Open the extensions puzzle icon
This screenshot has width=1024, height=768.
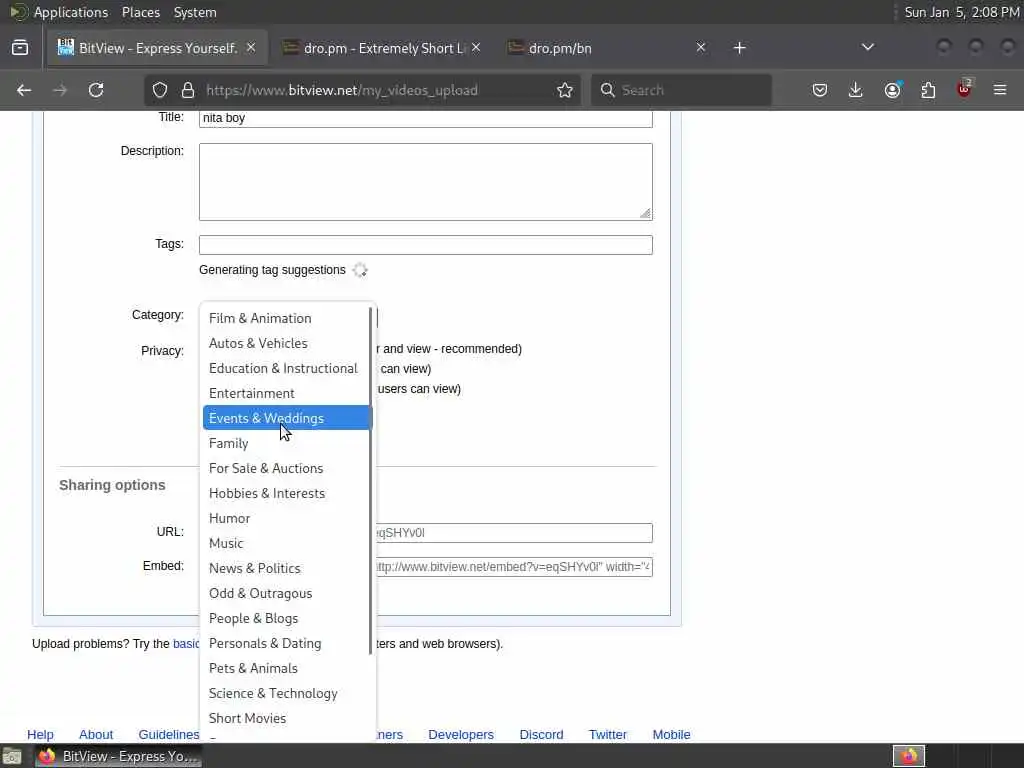coord(928,90)
